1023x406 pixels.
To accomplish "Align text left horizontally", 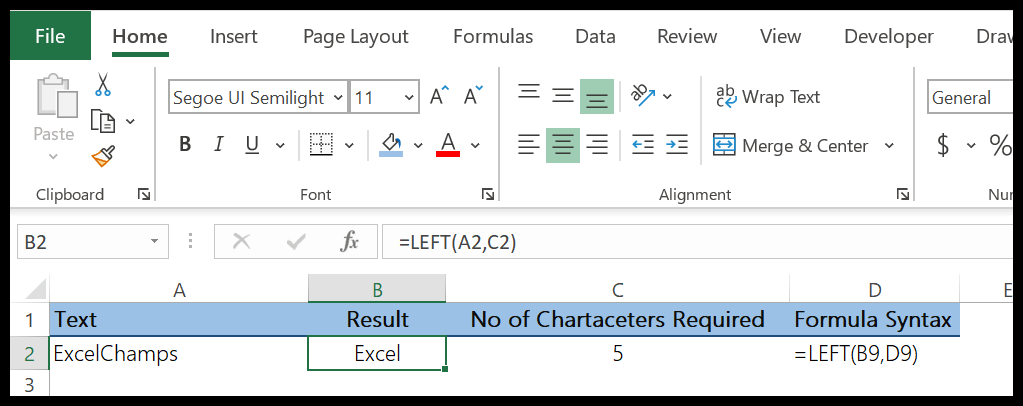I will 528,145.
